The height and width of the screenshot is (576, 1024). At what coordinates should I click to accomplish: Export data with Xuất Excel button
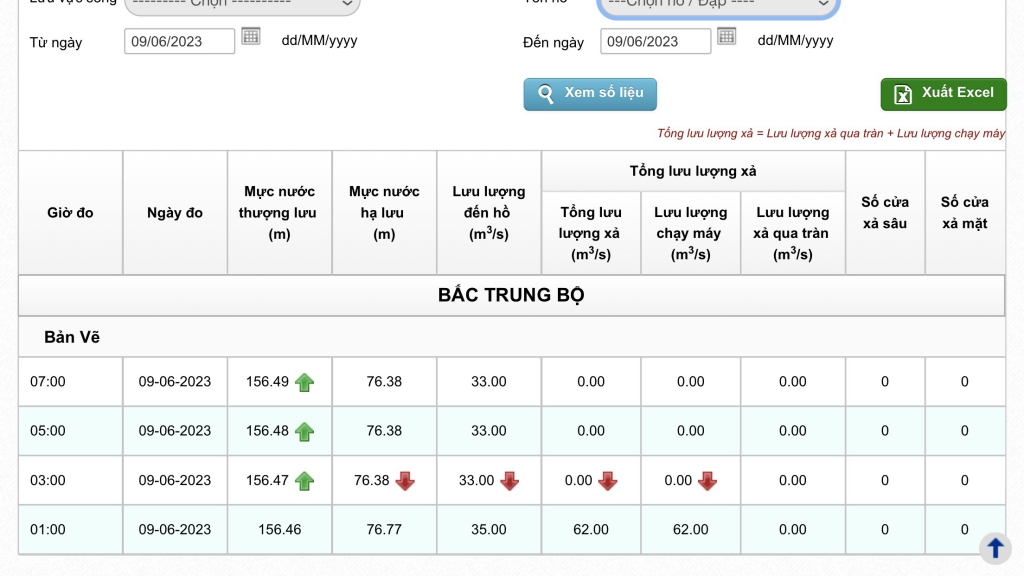point(943,94)
